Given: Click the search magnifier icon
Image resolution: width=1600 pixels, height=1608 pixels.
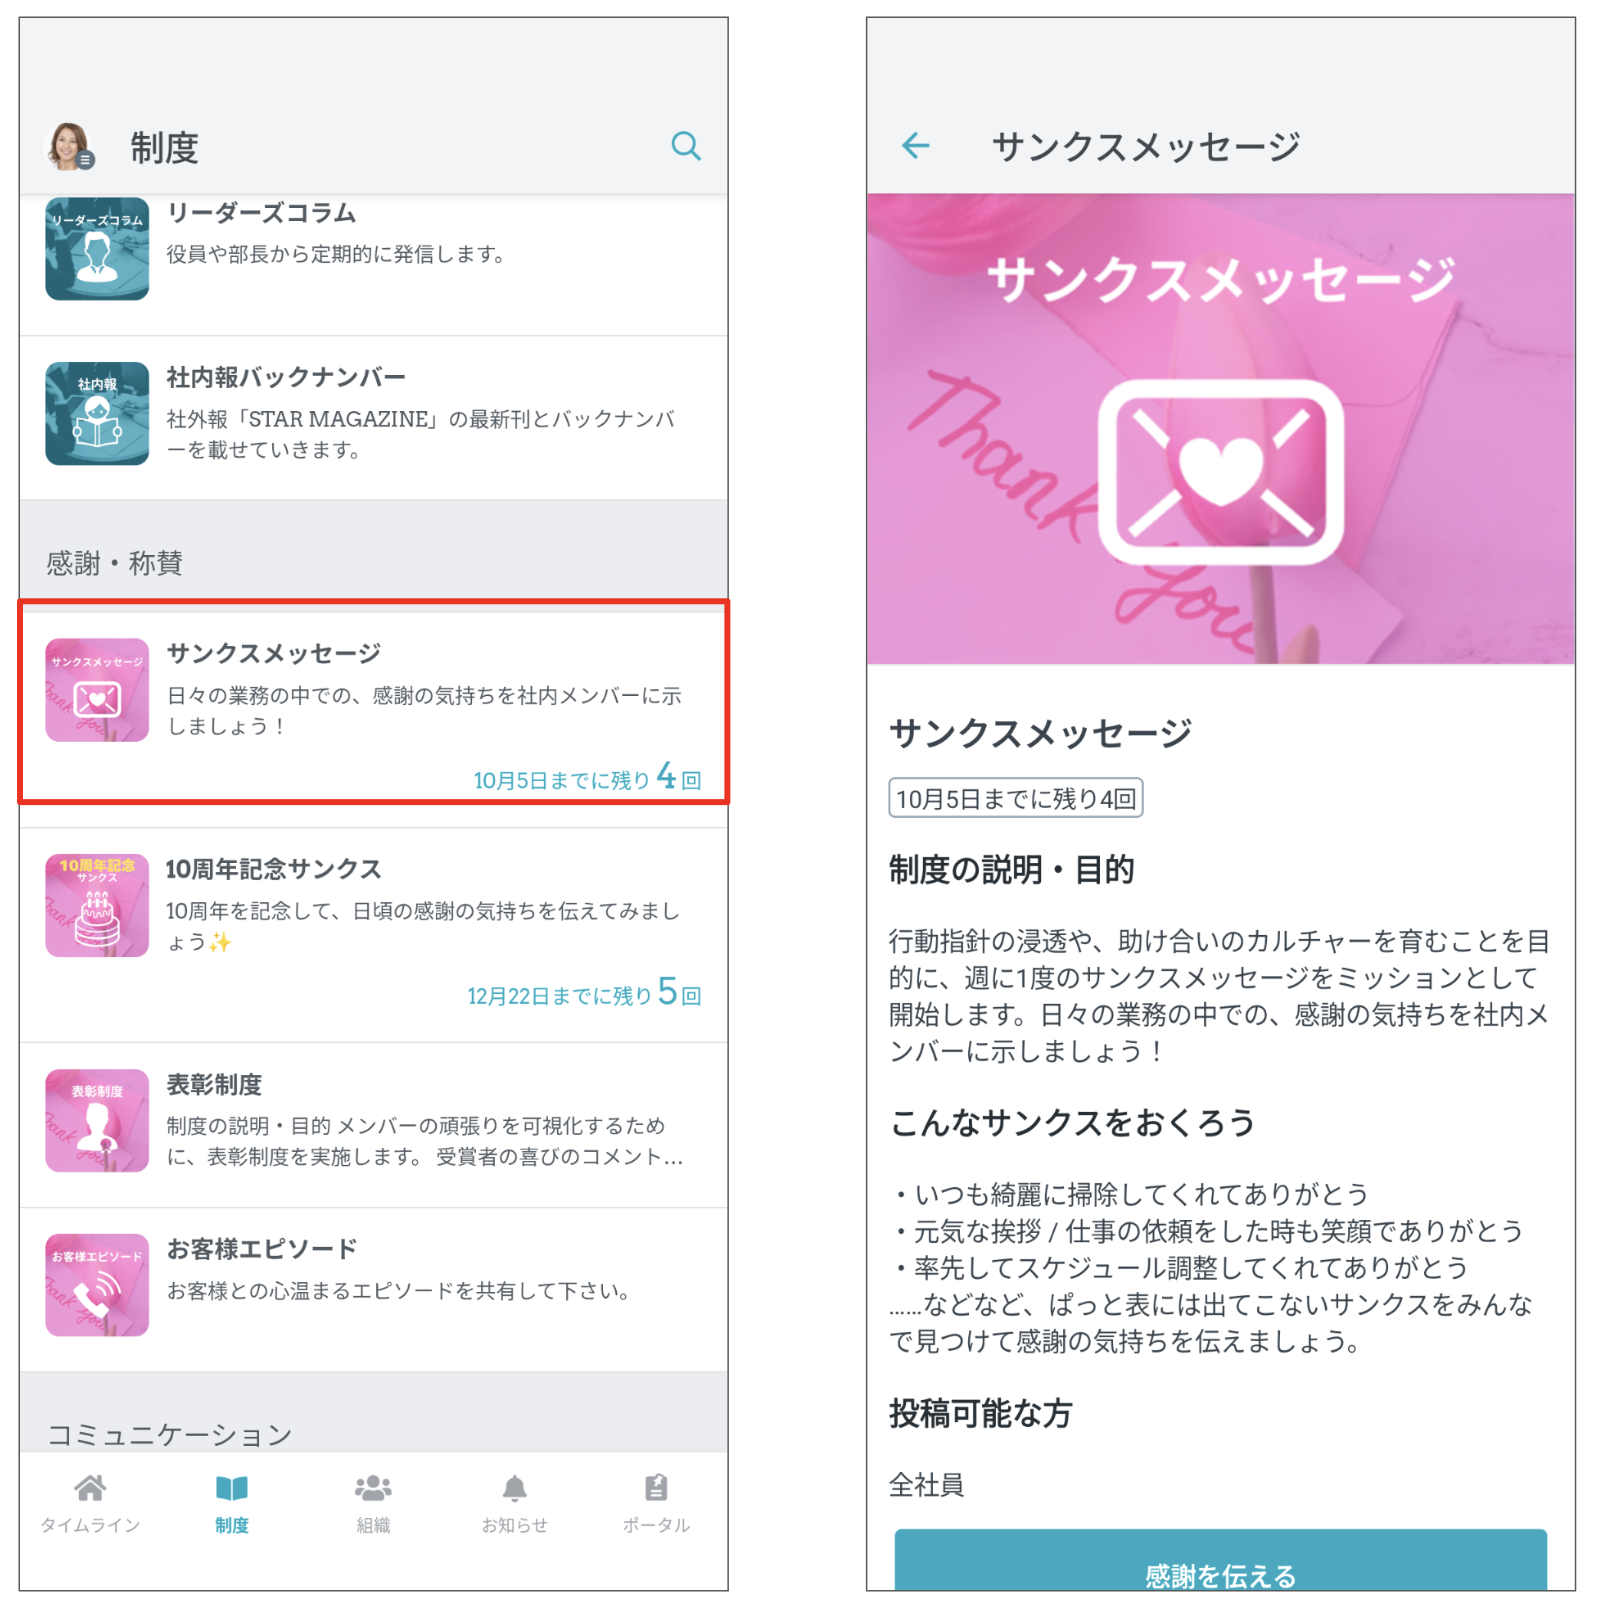Looking at the screenshot, I should tap(685, 146).
